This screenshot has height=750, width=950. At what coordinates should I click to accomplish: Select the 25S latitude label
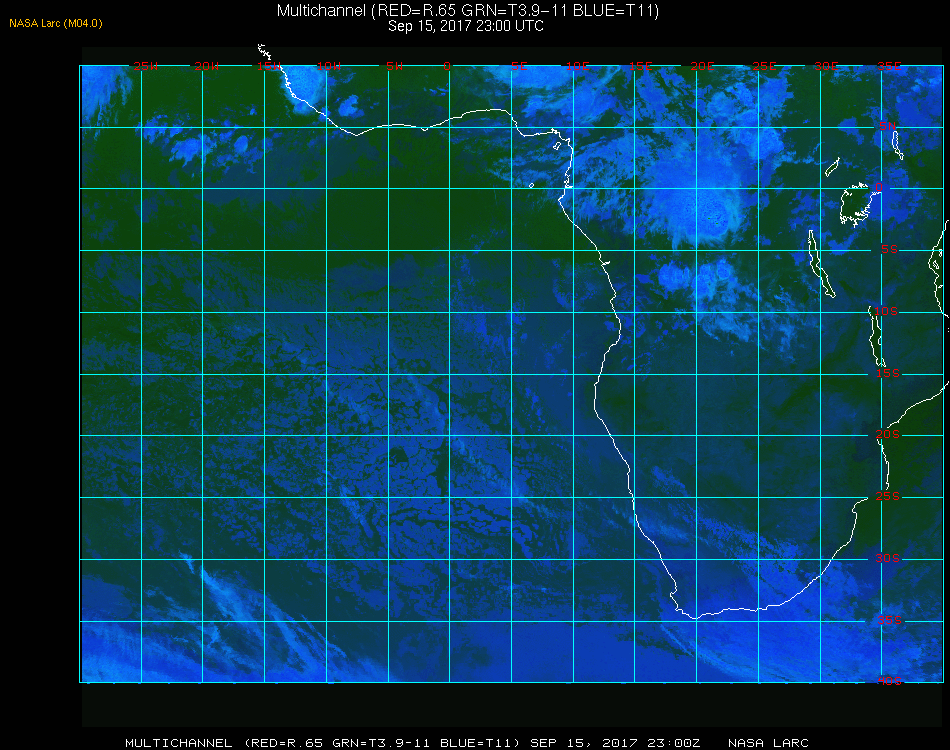888,496
